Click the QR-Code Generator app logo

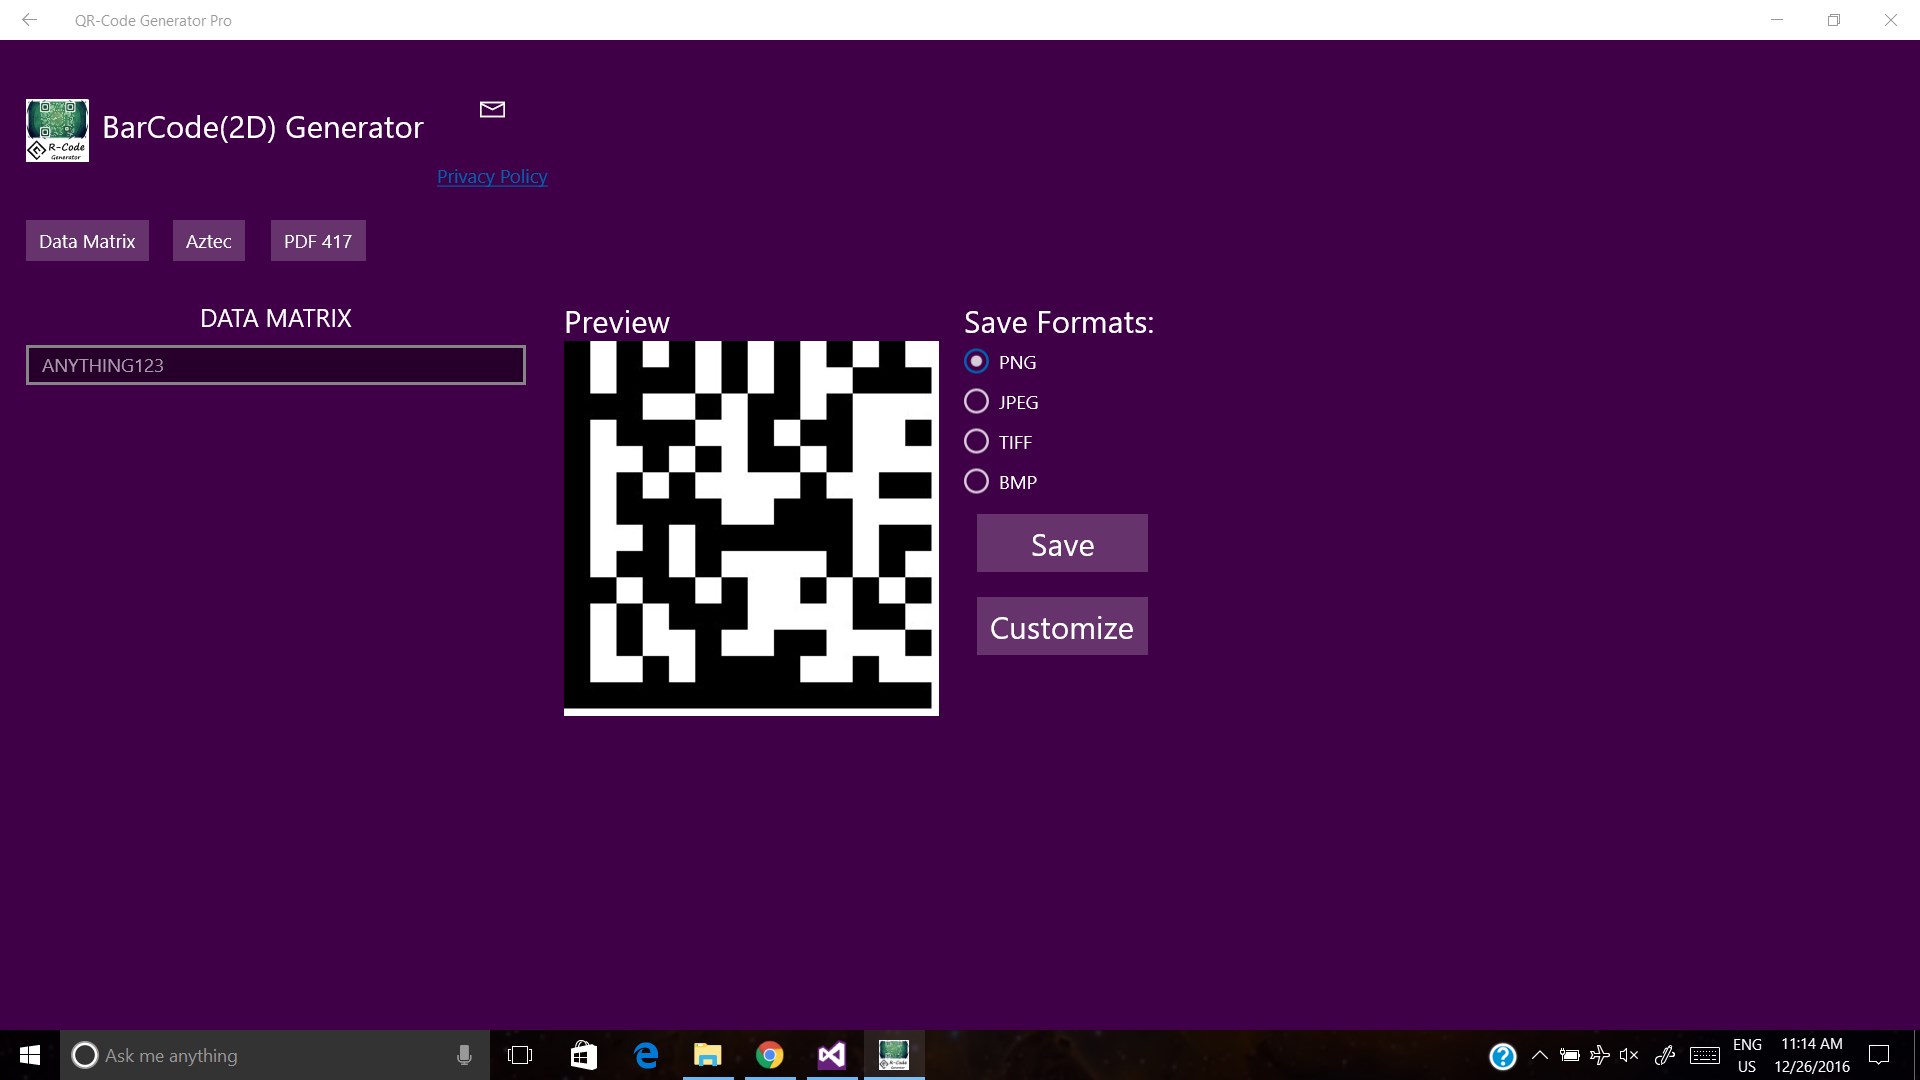coord(57,130)
